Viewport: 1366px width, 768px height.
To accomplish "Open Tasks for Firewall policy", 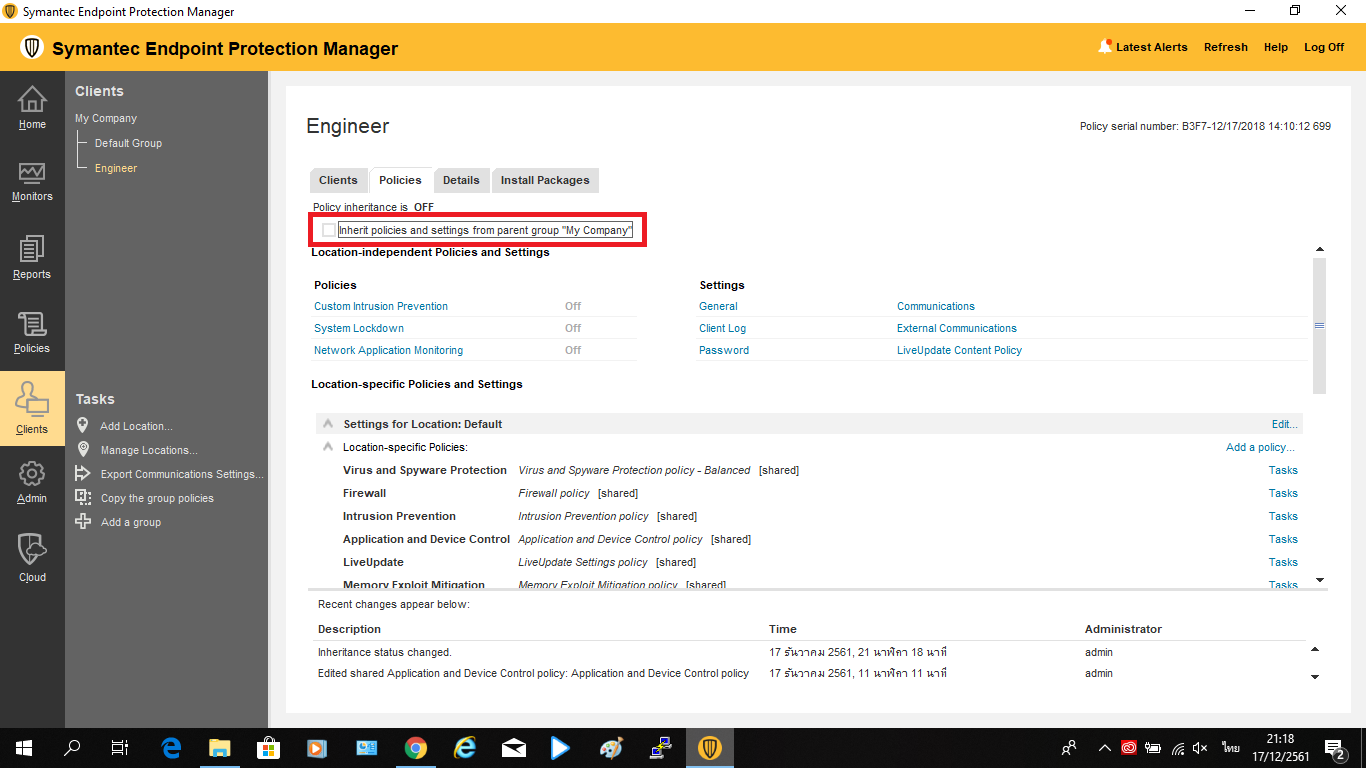I will point(1283,493).
